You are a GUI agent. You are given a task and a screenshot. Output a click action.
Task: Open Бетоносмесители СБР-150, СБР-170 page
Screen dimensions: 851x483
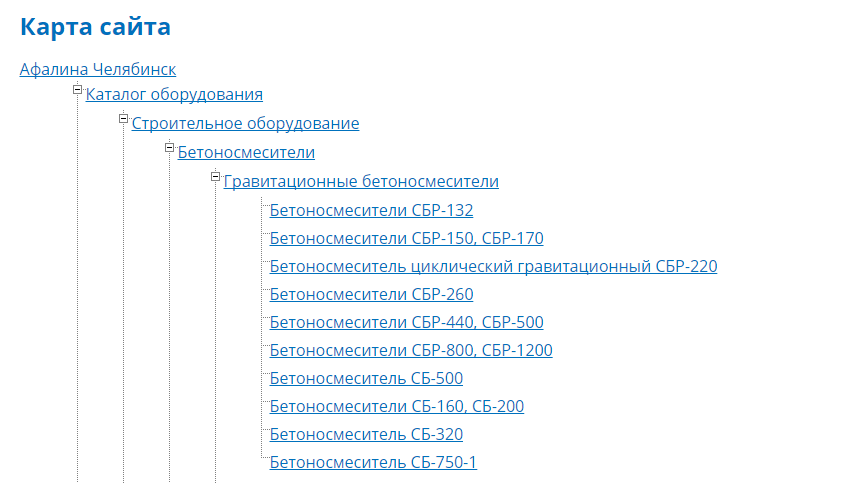tap(406, 238)
